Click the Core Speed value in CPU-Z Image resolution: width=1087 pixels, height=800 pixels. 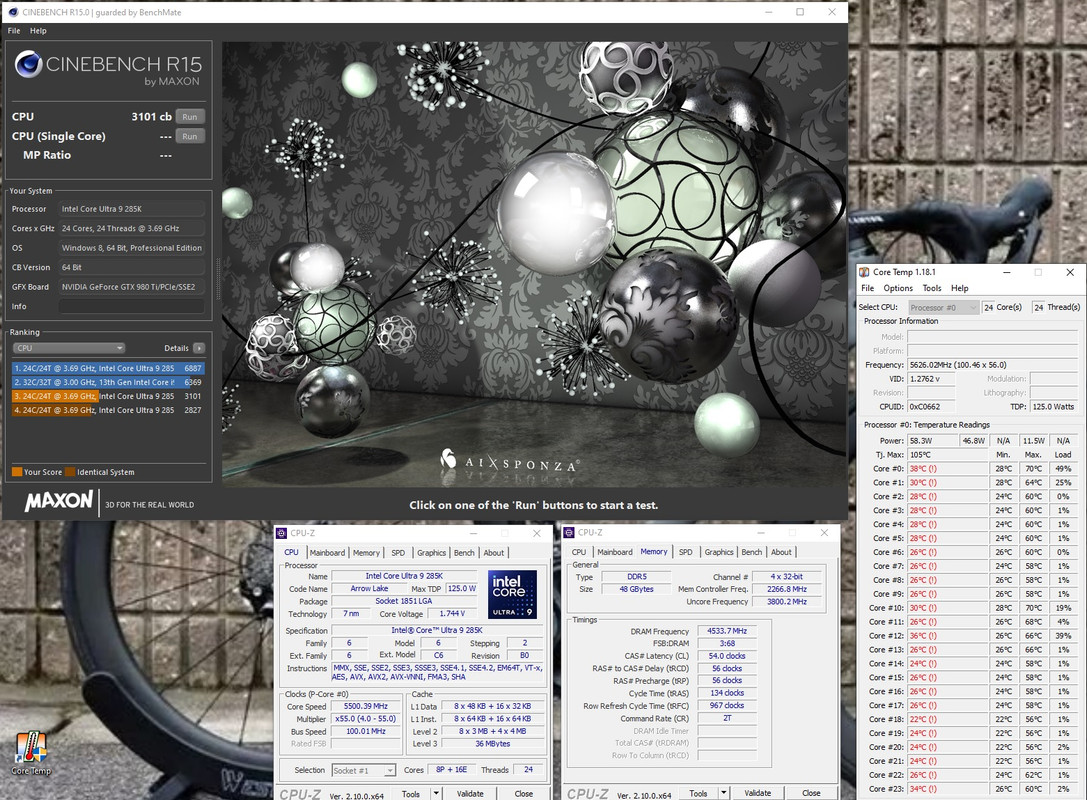click(x=365, y=706)
